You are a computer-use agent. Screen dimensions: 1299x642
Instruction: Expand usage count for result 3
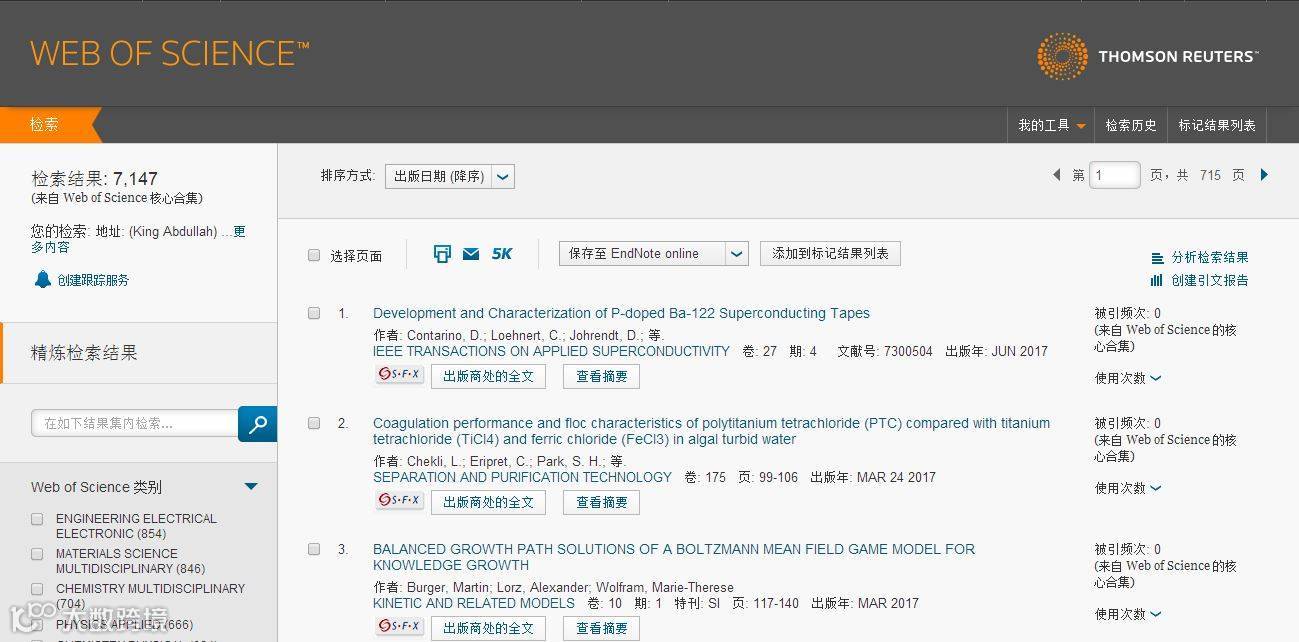point(1128,614)
